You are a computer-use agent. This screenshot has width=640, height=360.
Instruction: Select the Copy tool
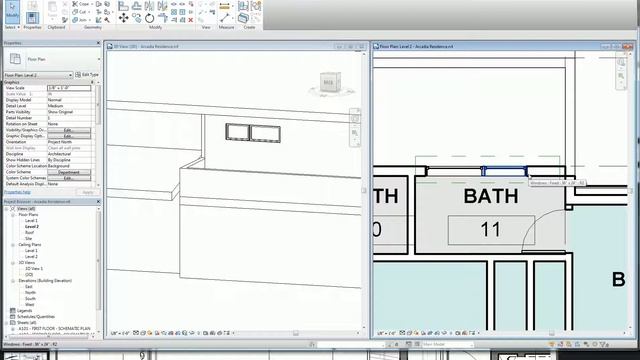tap(136, 18)
